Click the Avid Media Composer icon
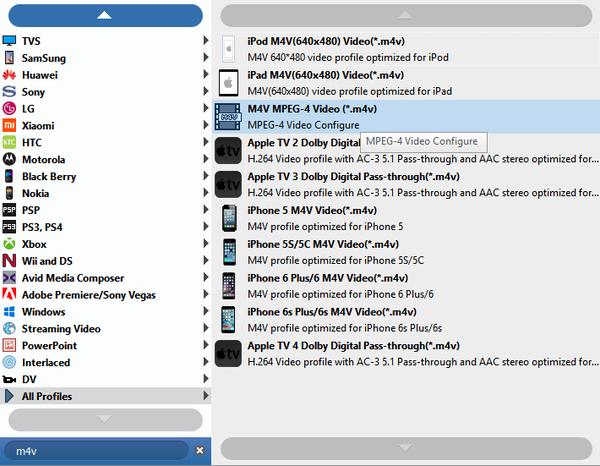600x466 pixels. tap(9, 278)
